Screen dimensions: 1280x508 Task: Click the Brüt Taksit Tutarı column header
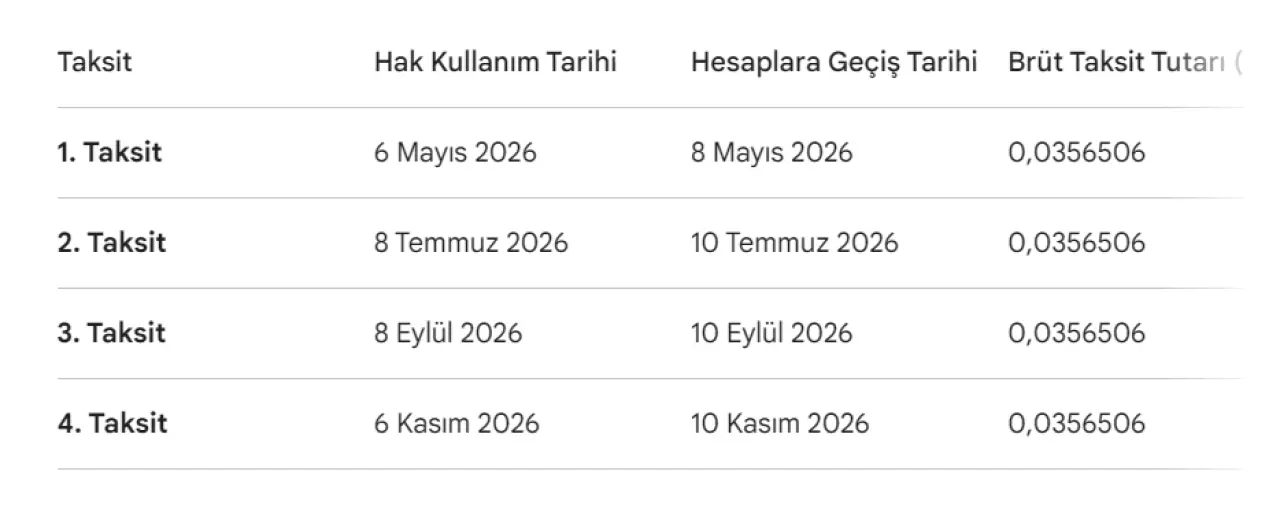tap(1120, 62)
